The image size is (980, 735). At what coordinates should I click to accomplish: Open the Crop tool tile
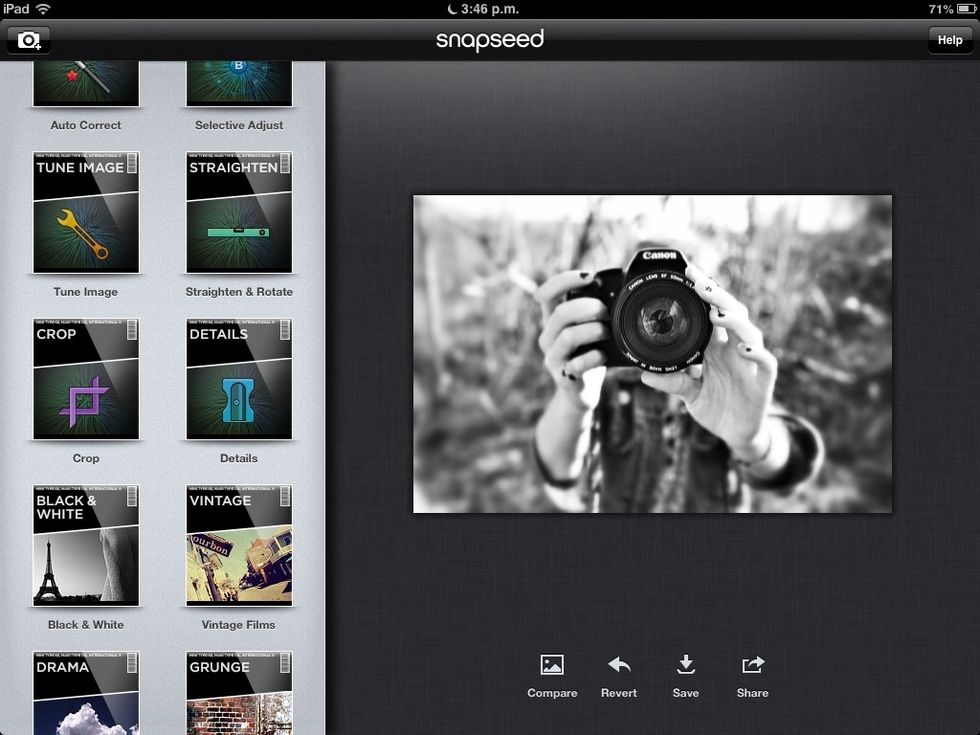(x=86, y=379)
